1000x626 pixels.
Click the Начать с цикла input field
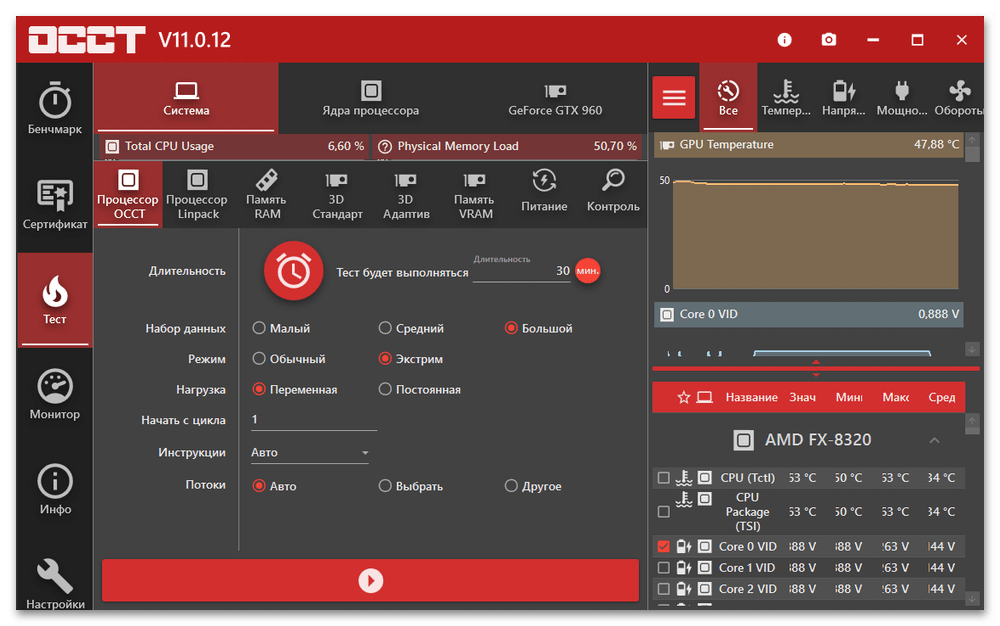312,420
